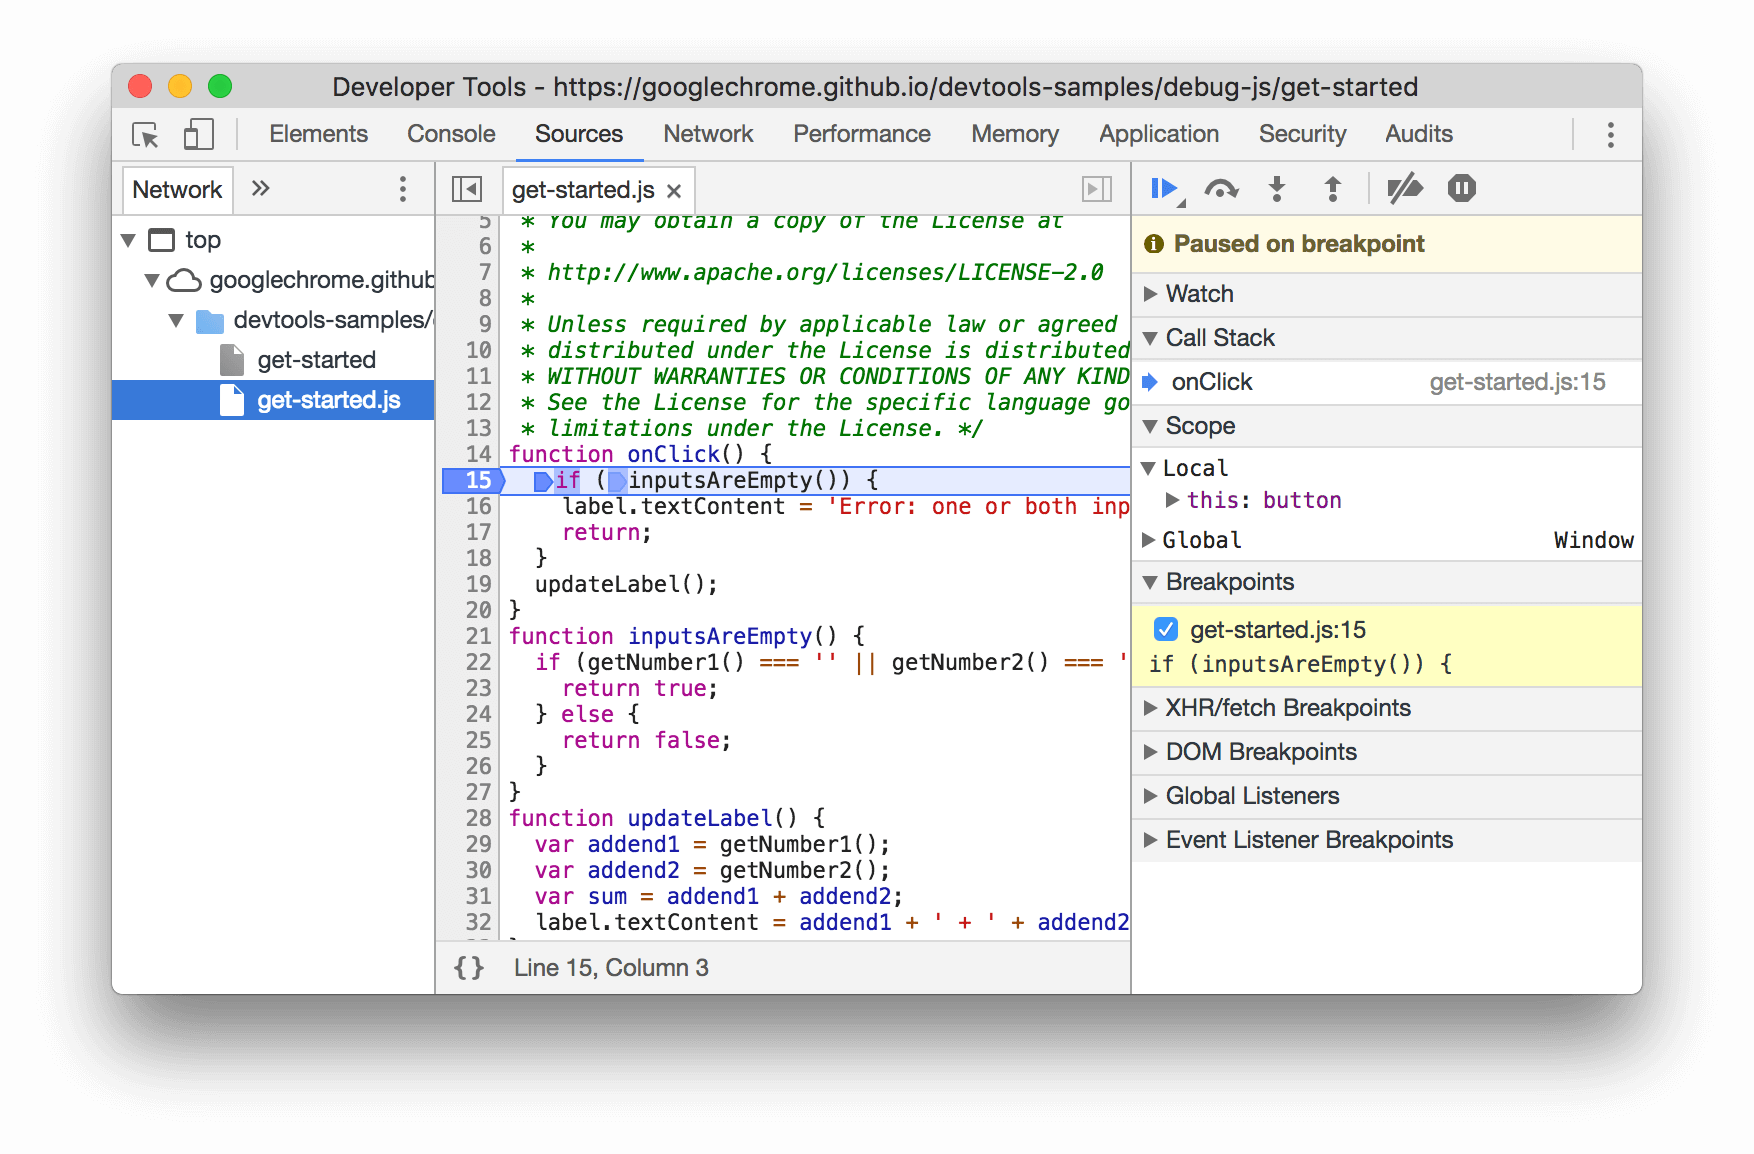This screenshot has width=1754, height=1154.
Task: Open the DevTools customization menu via three dots
Action: click(1610, 134)
